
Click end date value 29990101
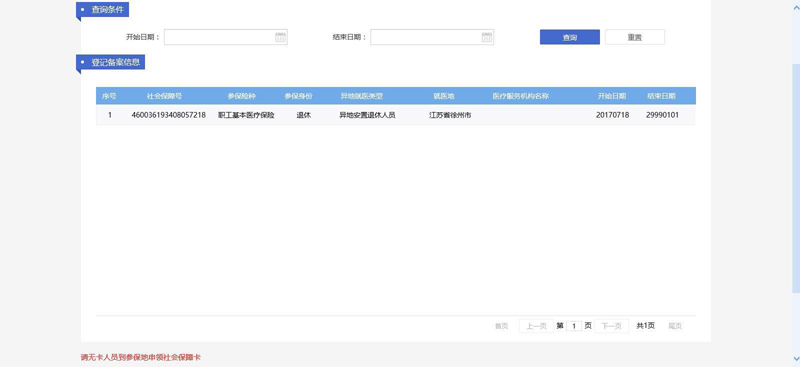click(x=662, y=115)
